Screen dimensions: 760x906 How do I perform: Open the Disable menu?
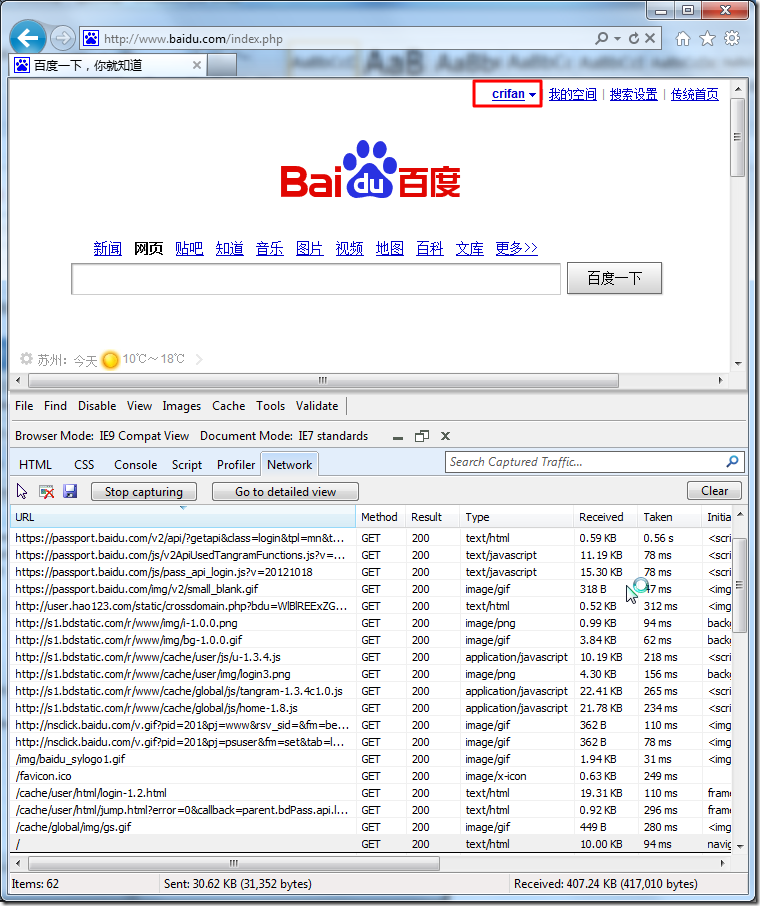point(97,406)
